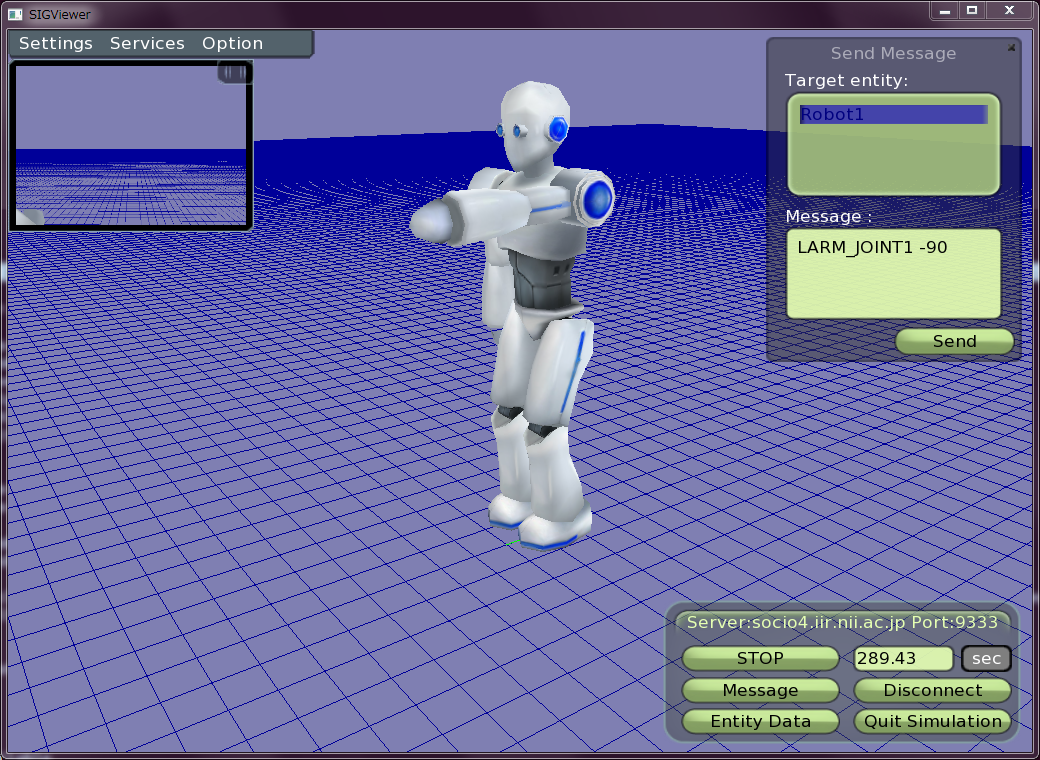Click the camera view grip handle

coord(234,73)
